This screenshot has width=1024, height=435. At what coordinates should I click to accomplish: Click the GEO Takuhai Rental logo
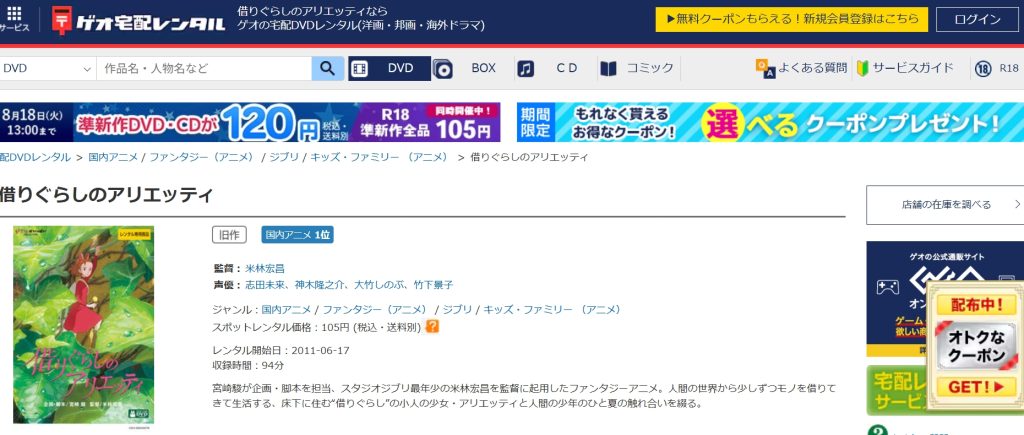138,22
